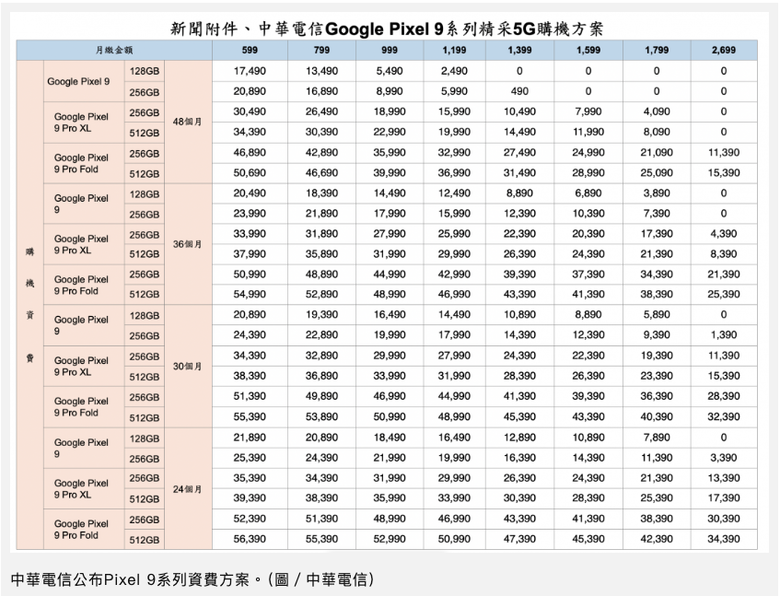
Task: Select the price 26,490
Action: (321, 112)
